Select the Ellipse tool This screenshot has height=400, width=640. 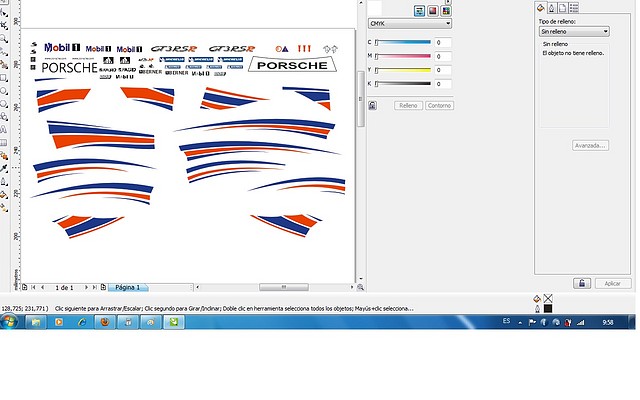point(4,91)
